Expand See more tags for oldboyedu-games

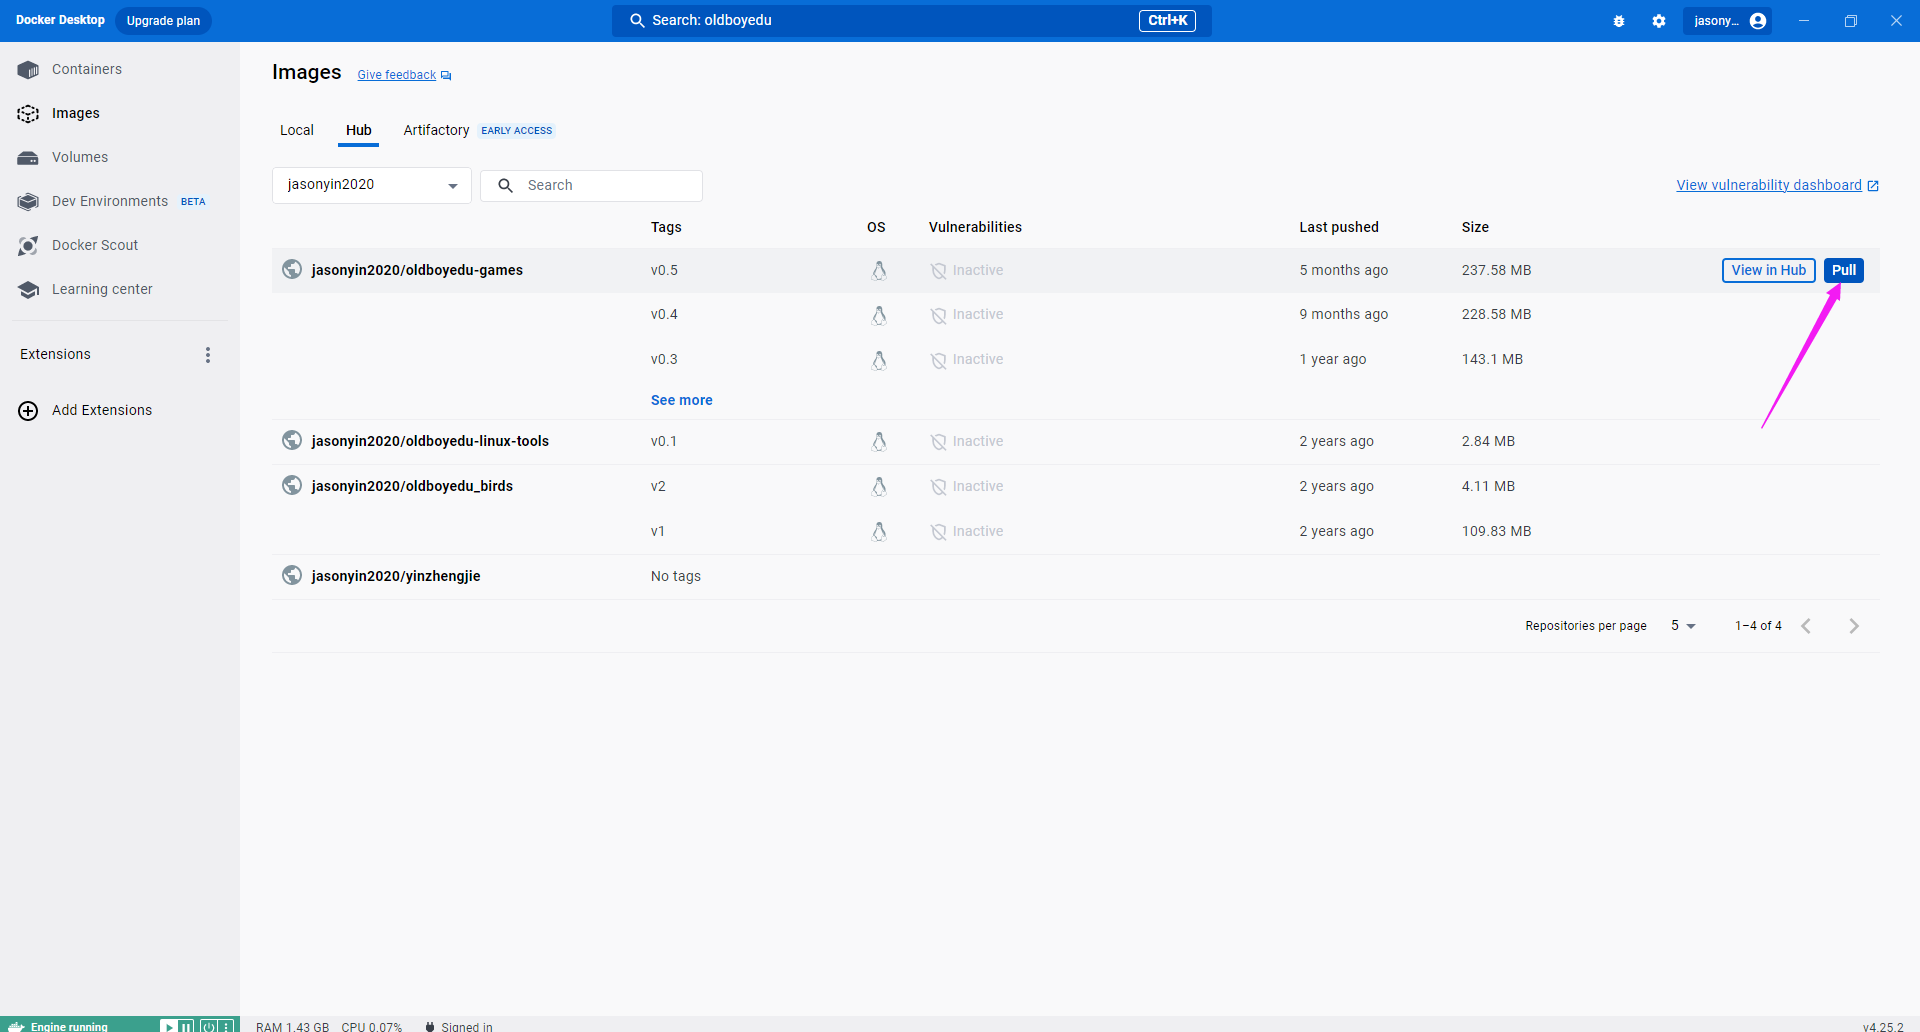point(681,400)
